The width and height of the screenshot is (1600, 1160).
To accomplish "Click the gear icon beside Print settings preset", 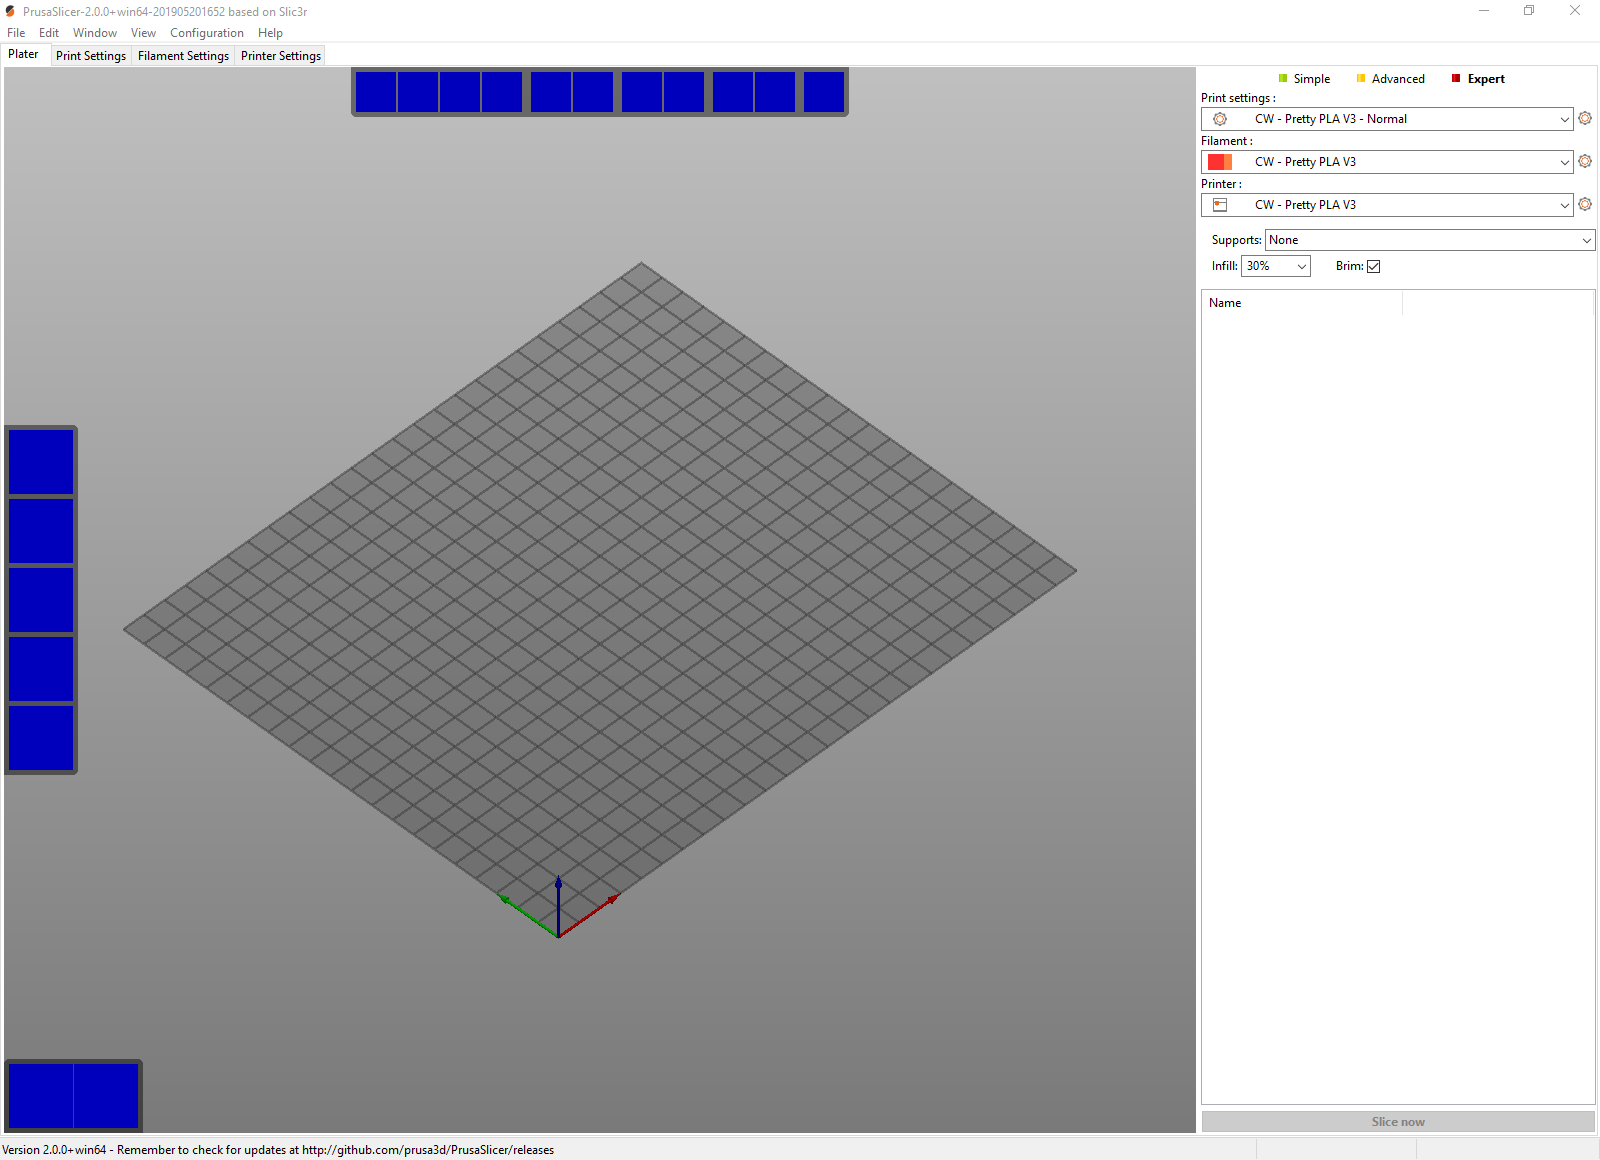I will (1585, 118).
